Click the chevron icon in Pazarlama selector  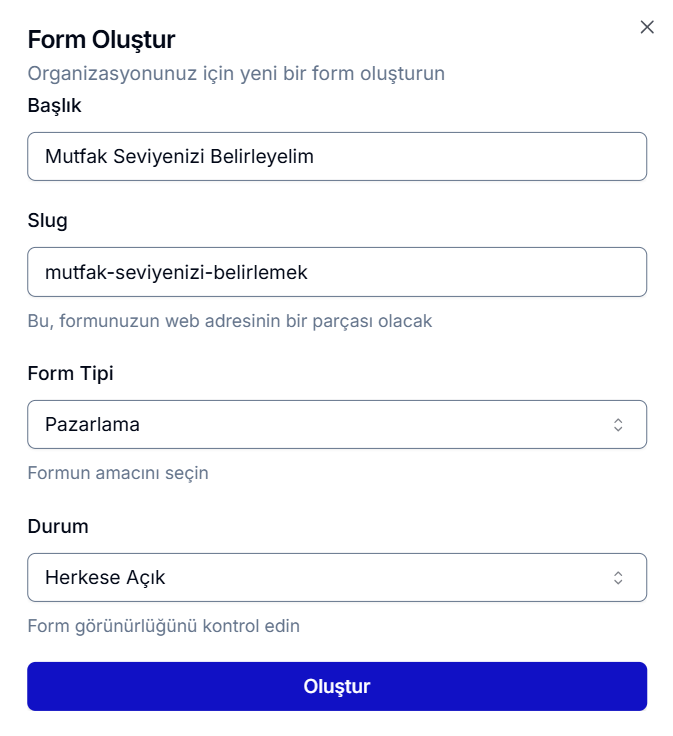[618, 424]
